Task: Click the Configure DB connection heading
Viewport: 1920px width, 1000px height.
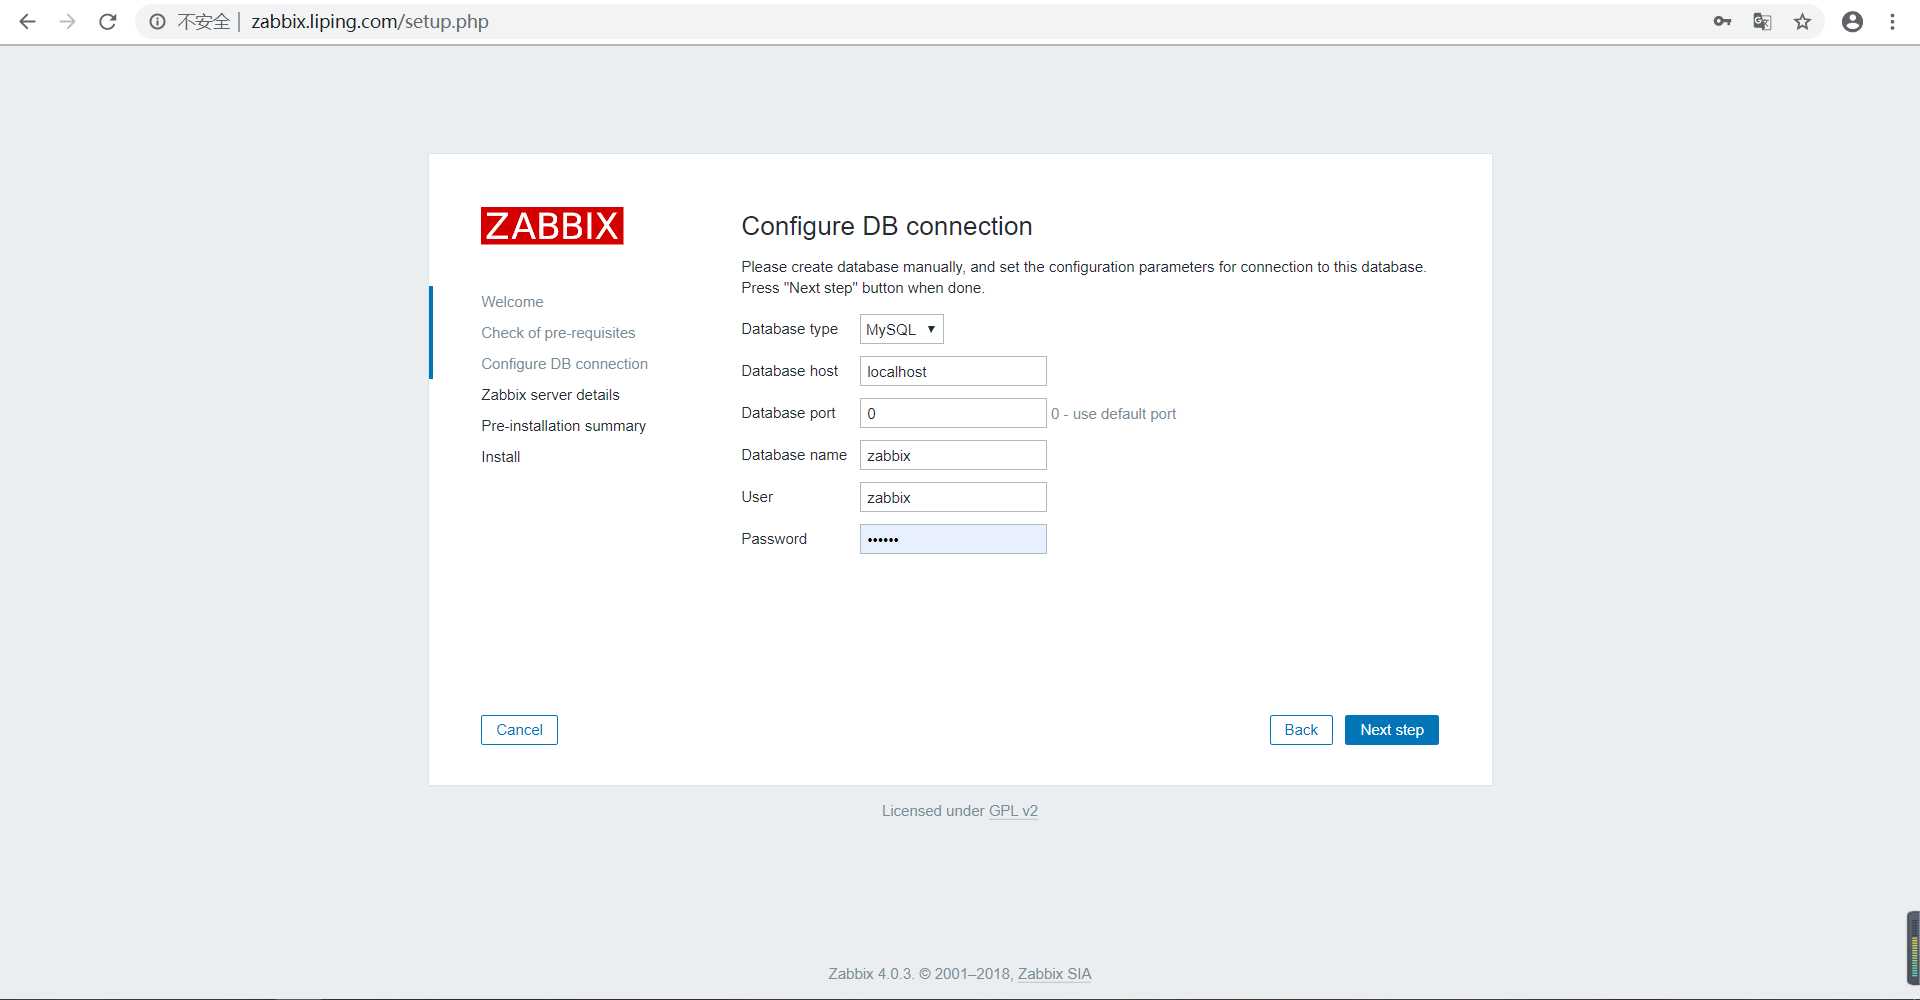Action: pos(886,226)
